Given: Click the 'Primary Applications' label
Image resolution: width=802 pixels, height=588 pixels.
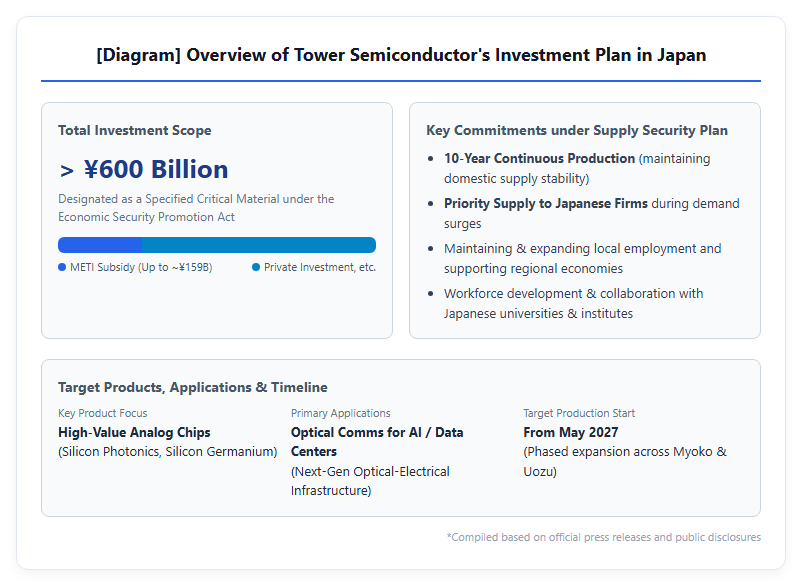Looking at the screenshot, I should [x=341, y=413].
